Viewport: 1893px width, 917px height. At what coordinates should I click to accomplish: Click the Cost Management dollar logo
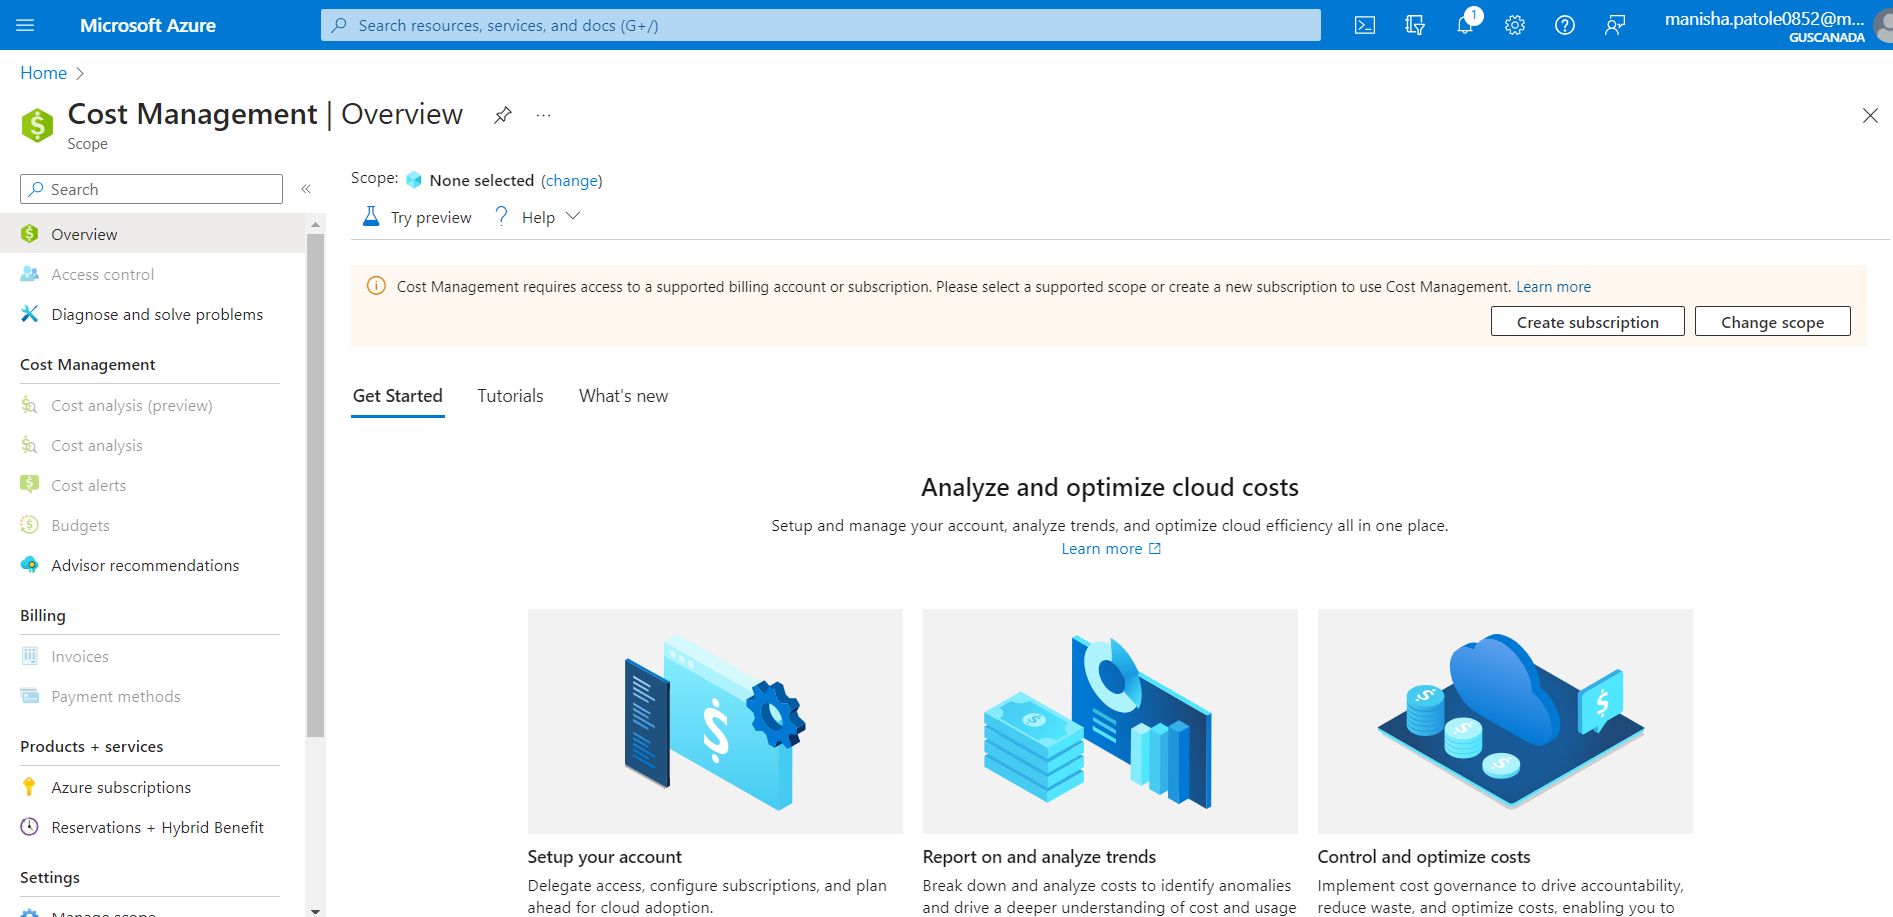[37, 125]
